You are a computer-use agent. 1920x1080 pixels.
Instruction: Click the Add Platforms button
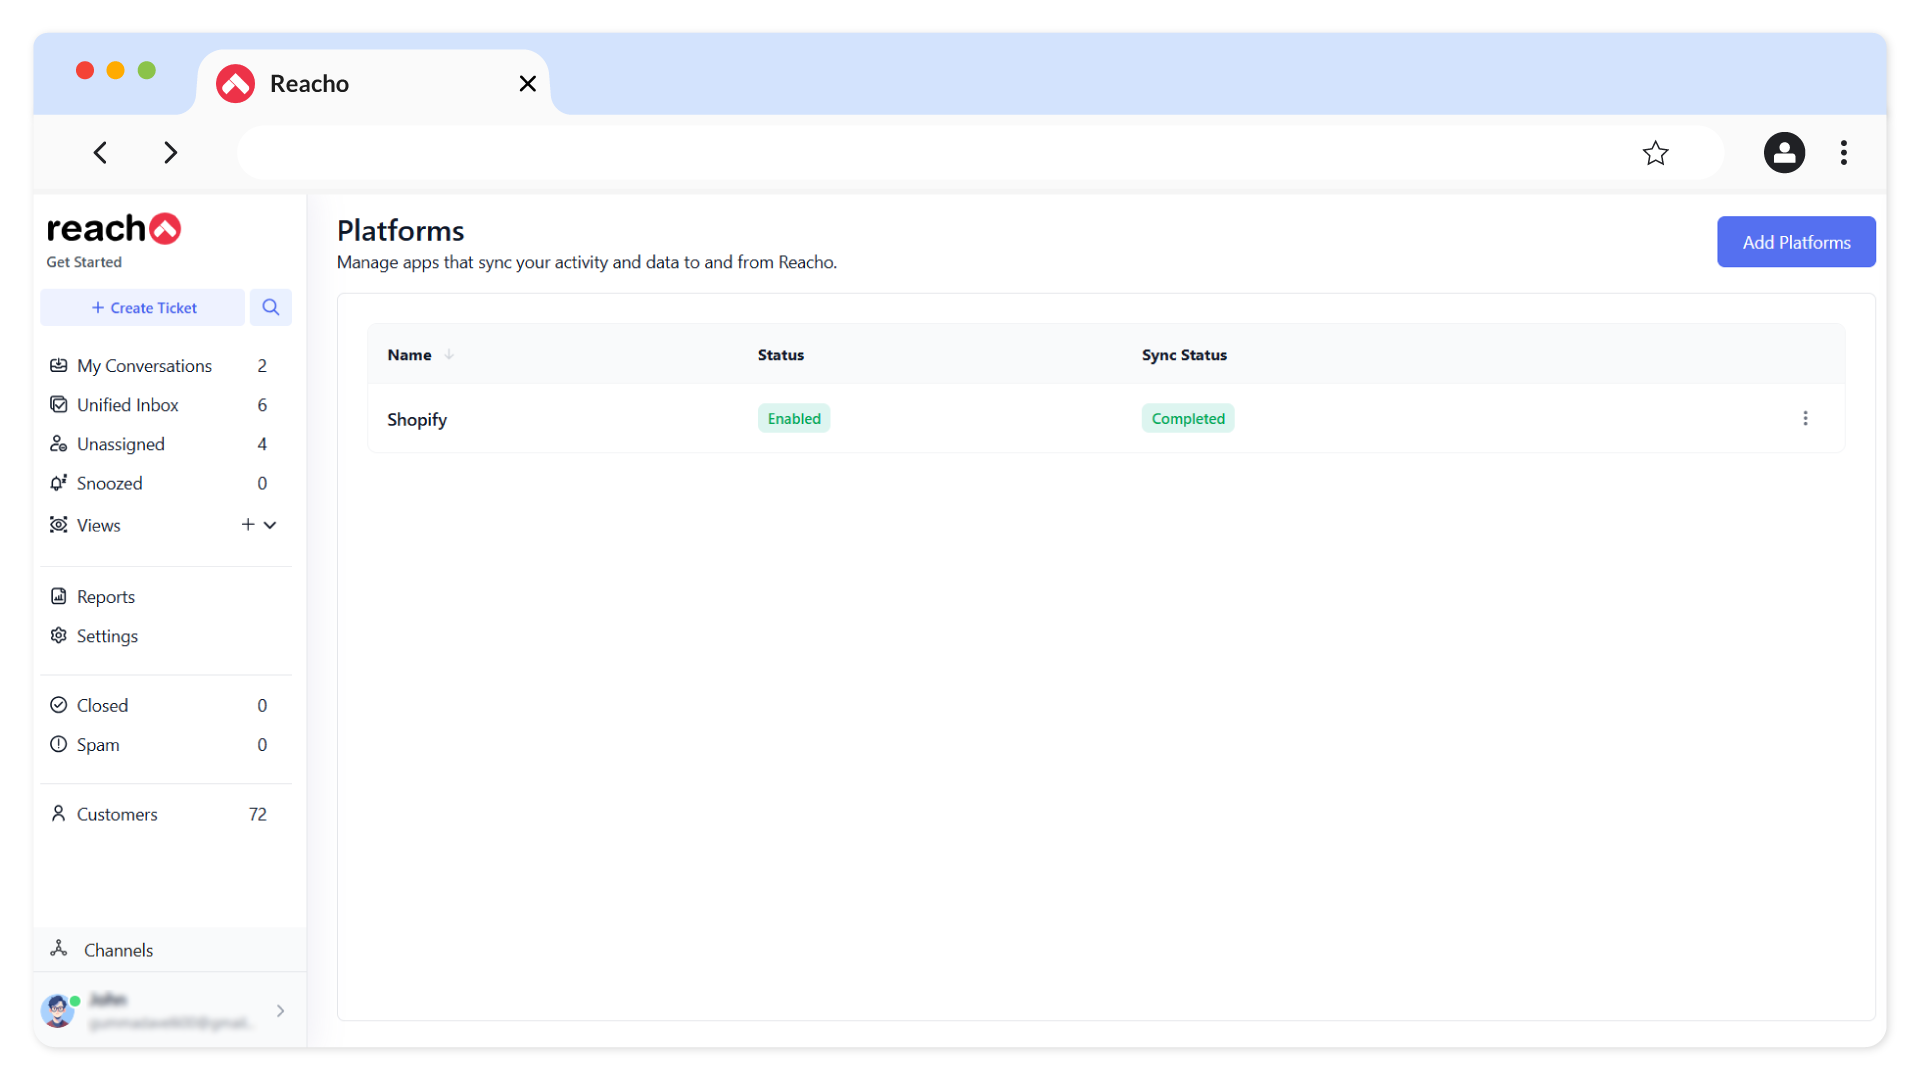click(1795, 242)
